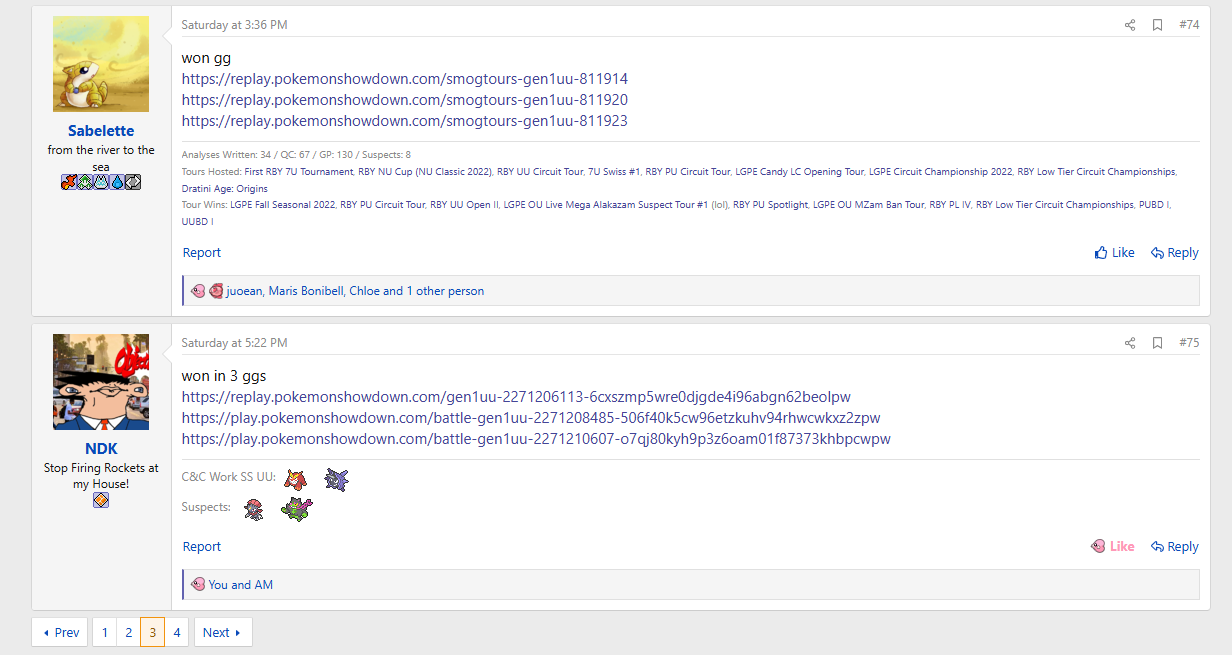
Task: Open NDK's avatar image
Action: [x=101, y=382]
